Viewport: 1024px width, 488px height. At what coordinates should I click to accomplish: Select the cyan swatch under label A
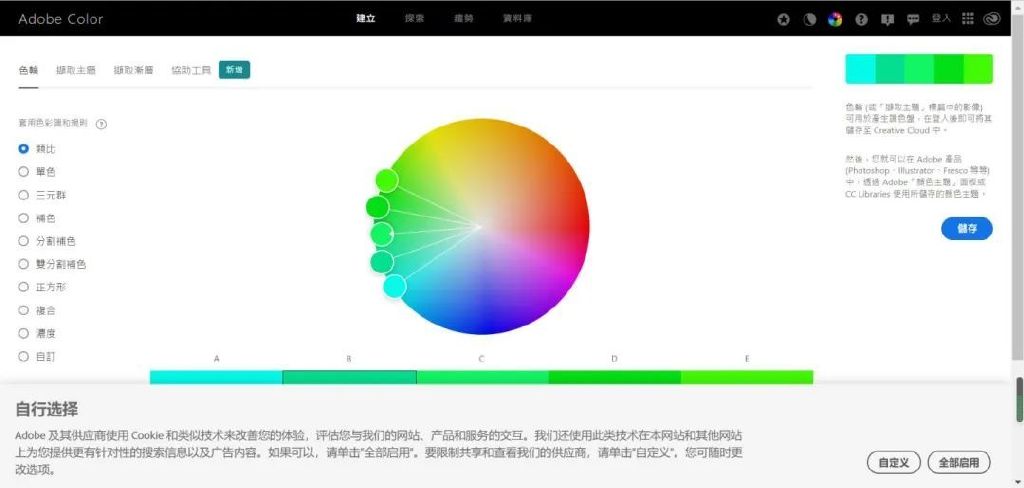click(x=216, y=377)
